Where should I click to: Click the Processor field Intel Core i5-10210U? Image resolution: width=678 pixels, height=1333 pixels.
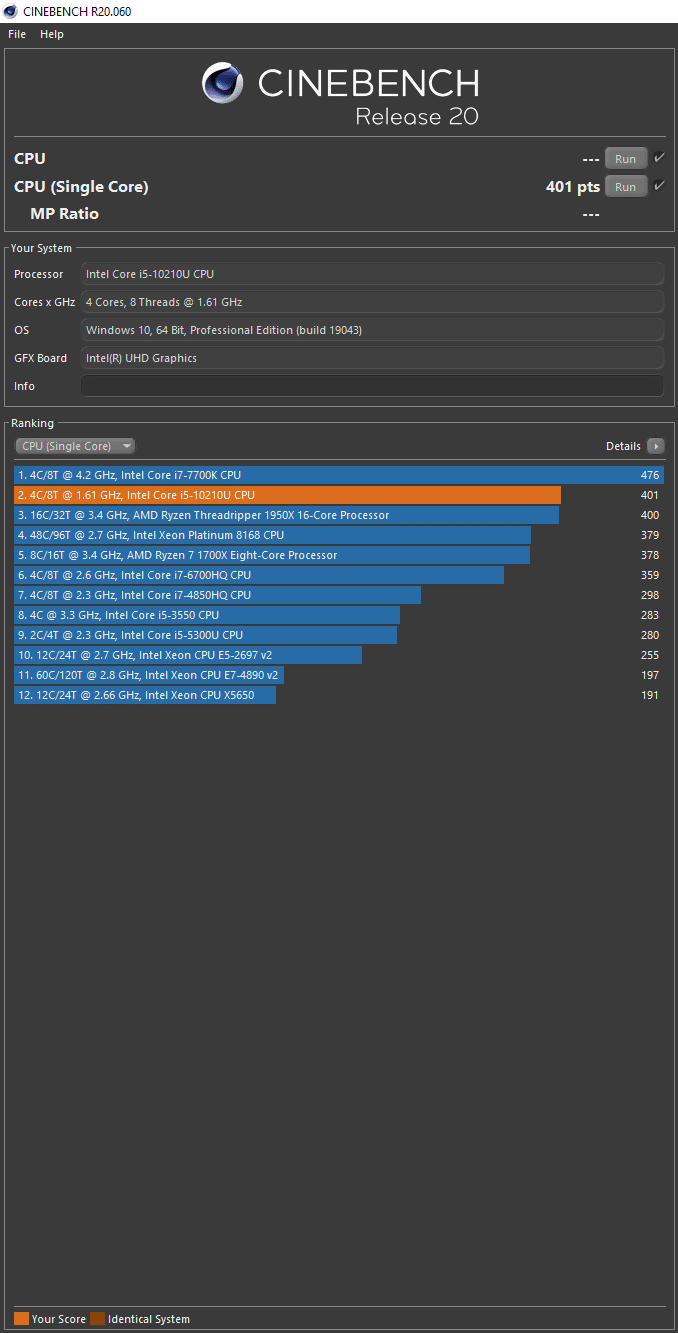(372, 274)
